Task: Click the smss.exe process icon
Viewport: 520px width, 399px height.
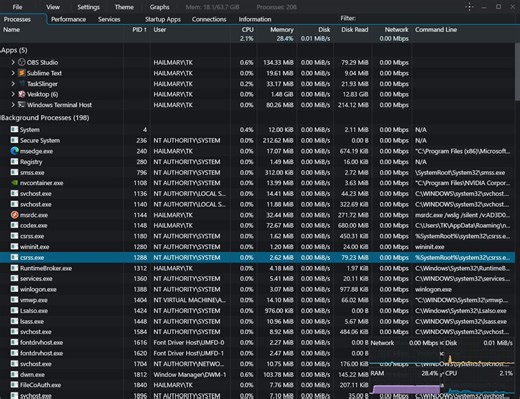Action: pyautogui.click(x=14, y=172)
